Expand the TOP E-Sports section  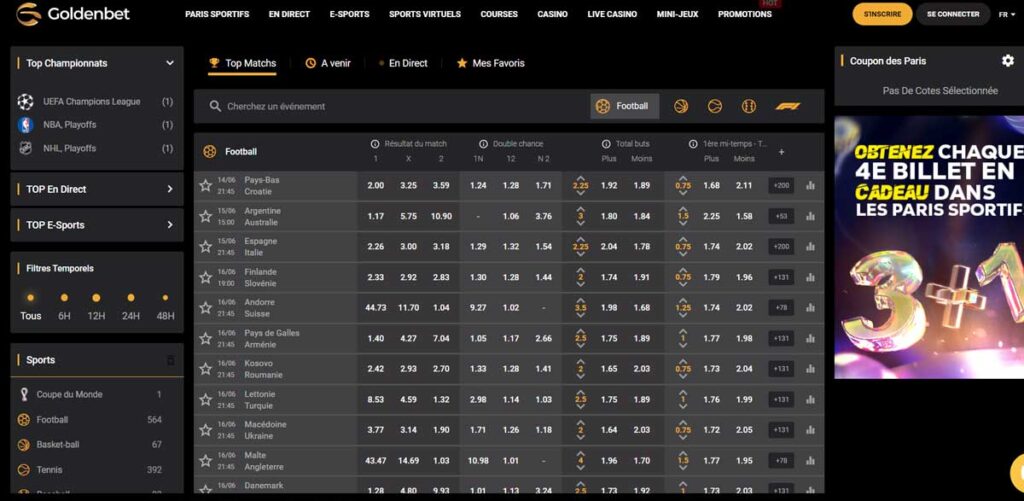pyautogui.click(x=170, y=225)
